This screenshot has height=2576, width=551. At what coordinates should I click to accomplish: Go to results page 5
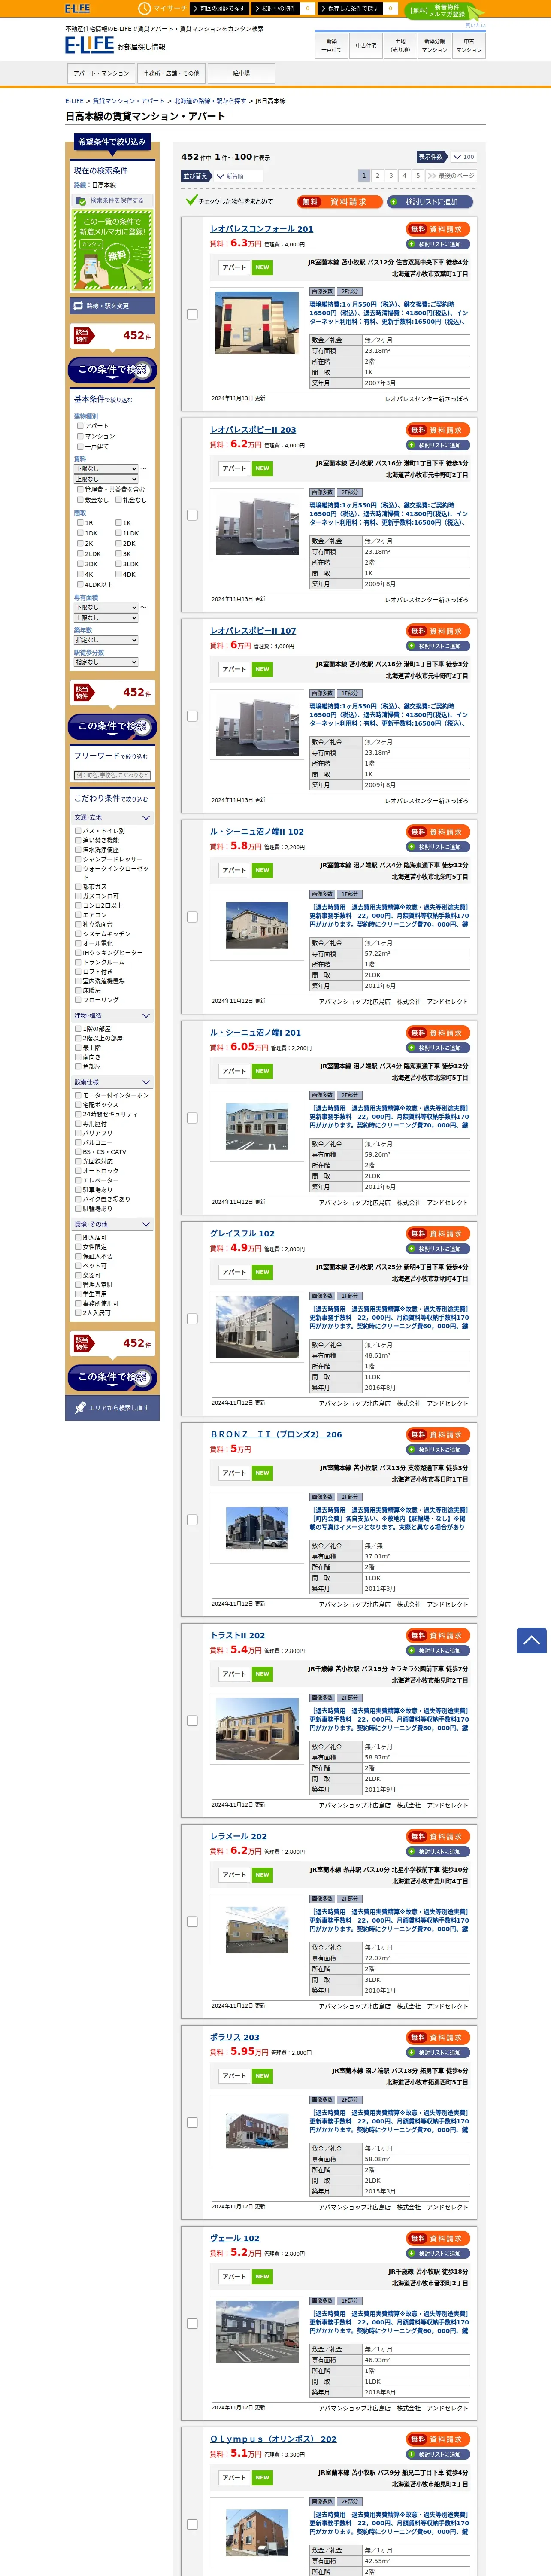click(x=418, y=175)
